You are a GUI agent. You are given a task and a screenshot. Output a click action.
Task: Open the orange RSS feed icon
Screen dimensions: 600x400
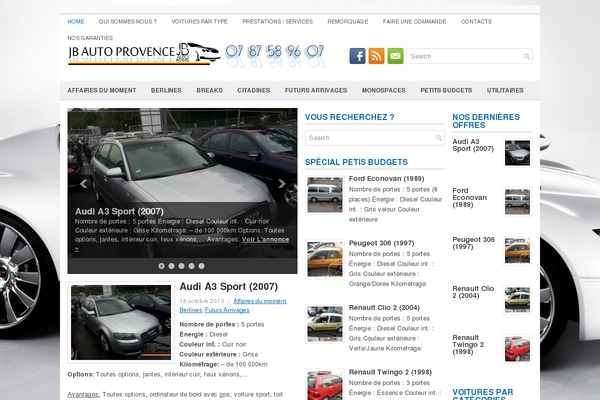tap(376, 56)
